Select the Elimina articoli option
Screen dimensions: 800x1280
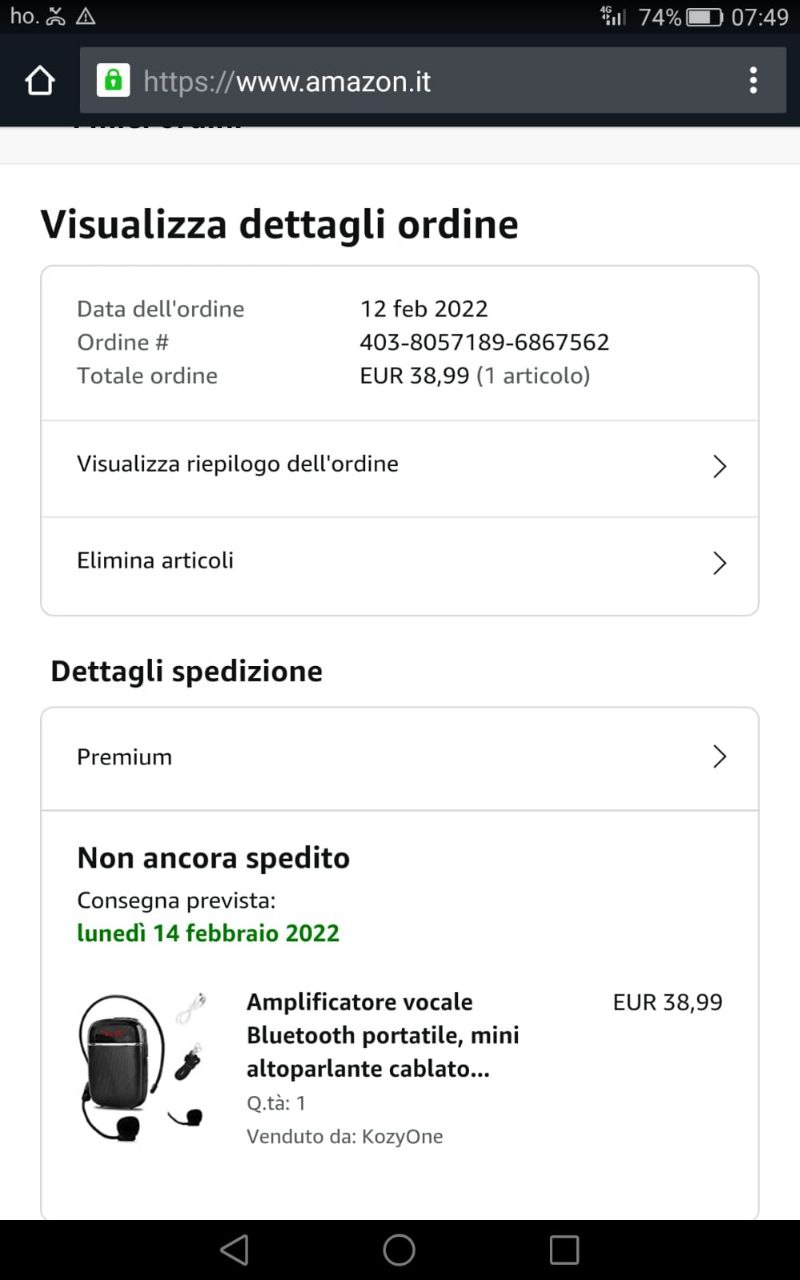point(155,560)
